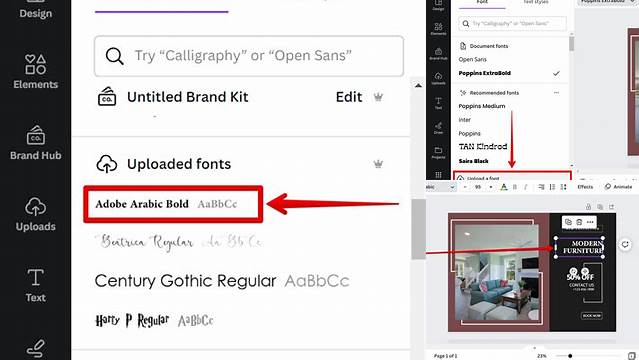This screenshot has width=639, height=360.
Task: Click duplicate page icon above canvas
Action: click(x=600, y=207)
